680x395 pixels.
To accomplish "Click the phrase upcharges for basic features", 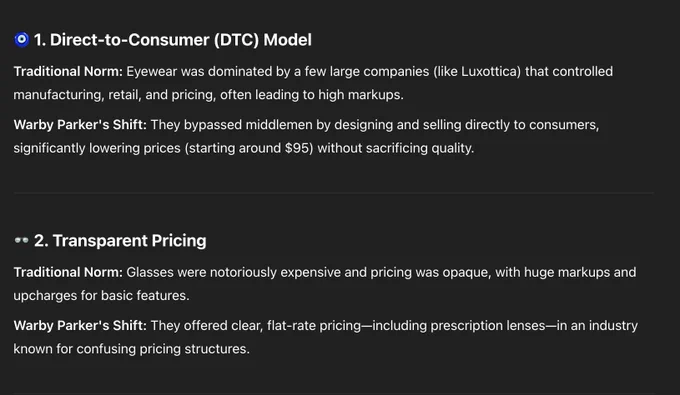I will (100, 296).
